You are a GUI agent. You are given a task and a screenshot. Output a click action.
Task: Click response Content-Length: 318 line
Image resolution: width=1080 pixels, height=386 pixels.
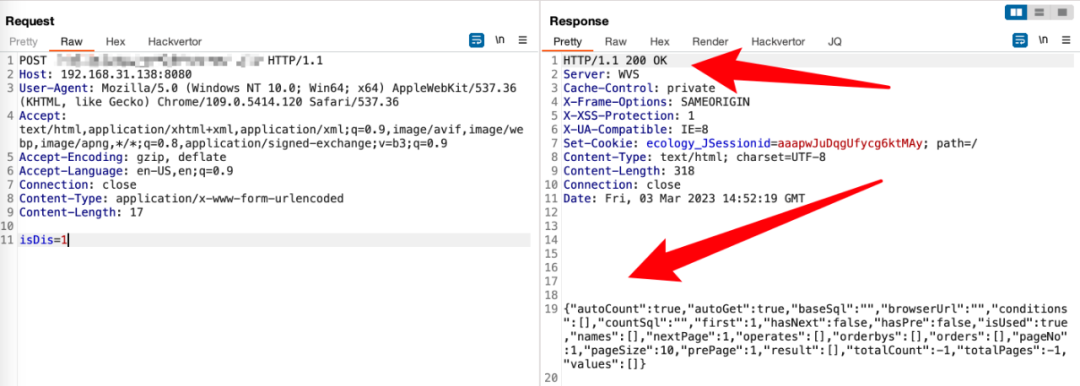click(628, 171)
